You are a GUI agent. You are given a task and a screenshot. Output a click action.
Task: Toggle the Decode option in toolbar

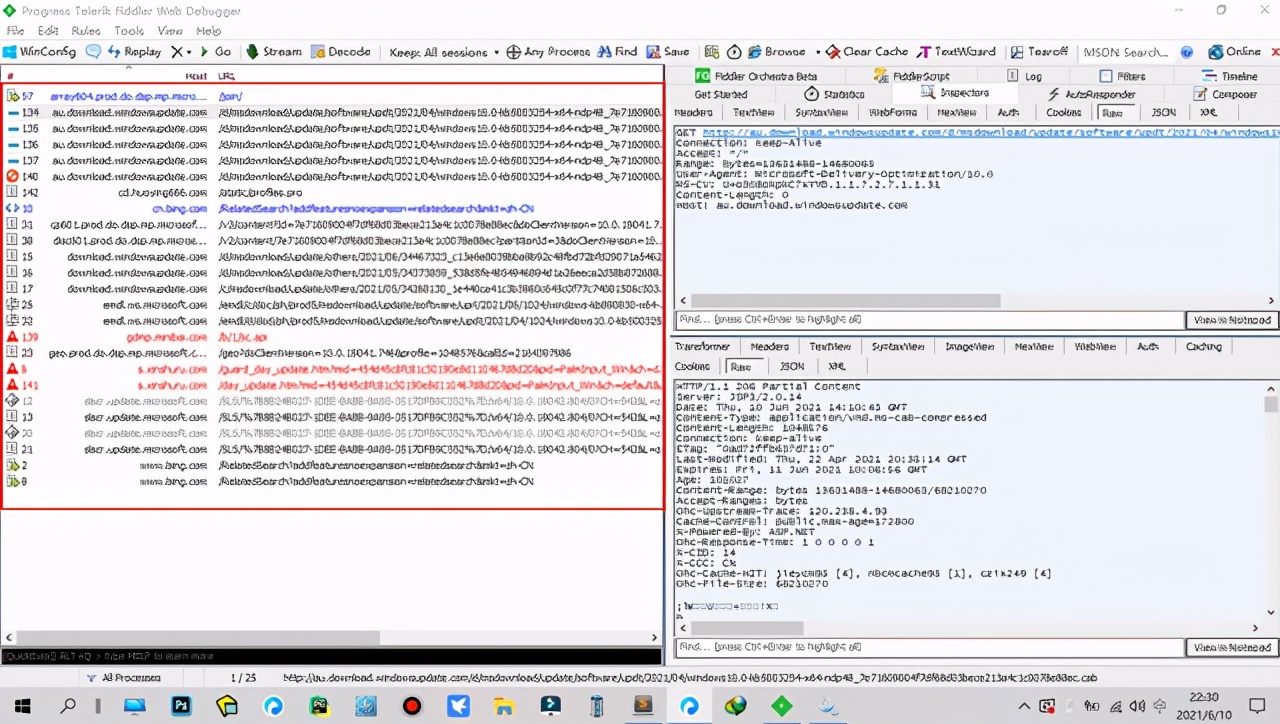[x=341, y=52]
